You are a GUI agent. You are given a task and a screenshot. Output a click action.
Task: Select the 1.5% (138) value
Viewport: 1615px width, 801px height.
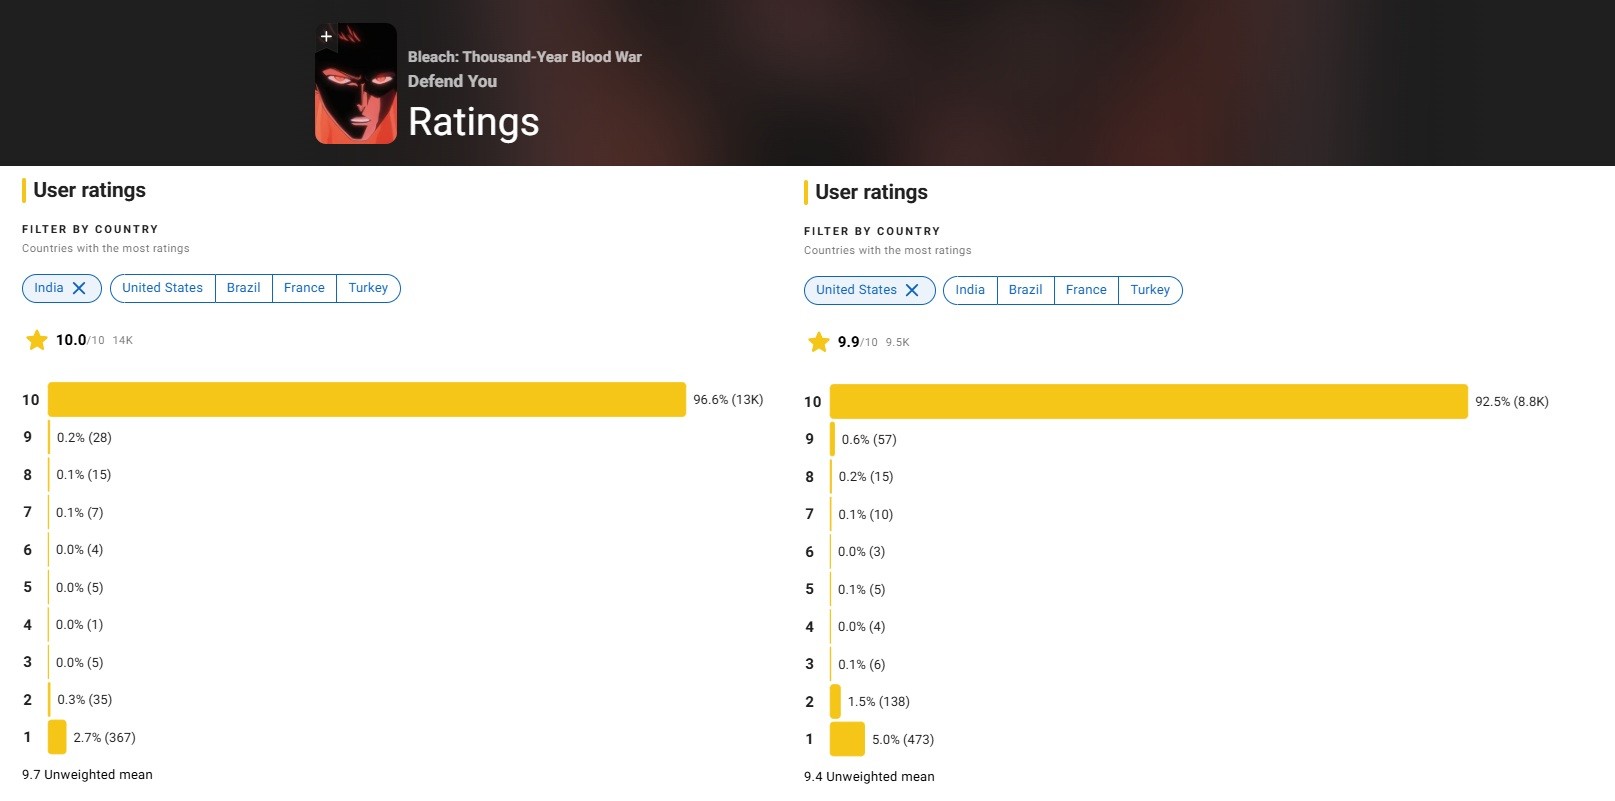pyautogui.click(x=879, y=702)
